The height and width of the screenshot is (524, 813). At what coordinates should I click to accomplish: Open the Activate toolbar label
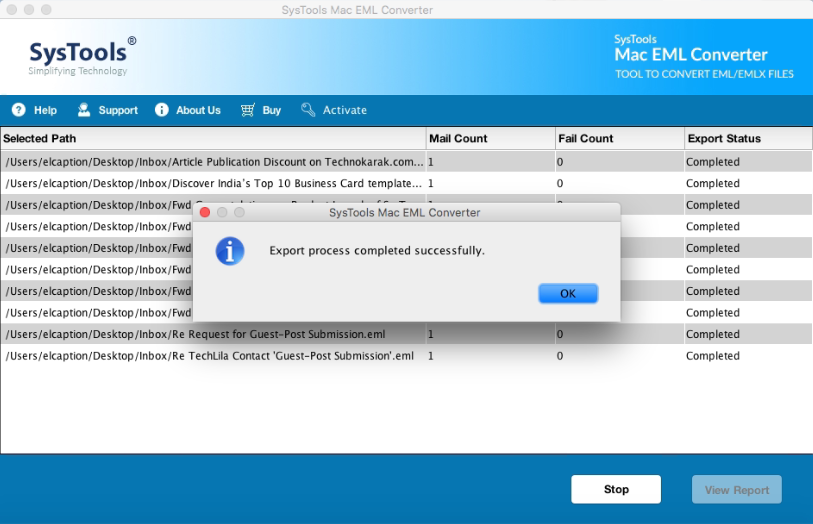coord(344,110)
